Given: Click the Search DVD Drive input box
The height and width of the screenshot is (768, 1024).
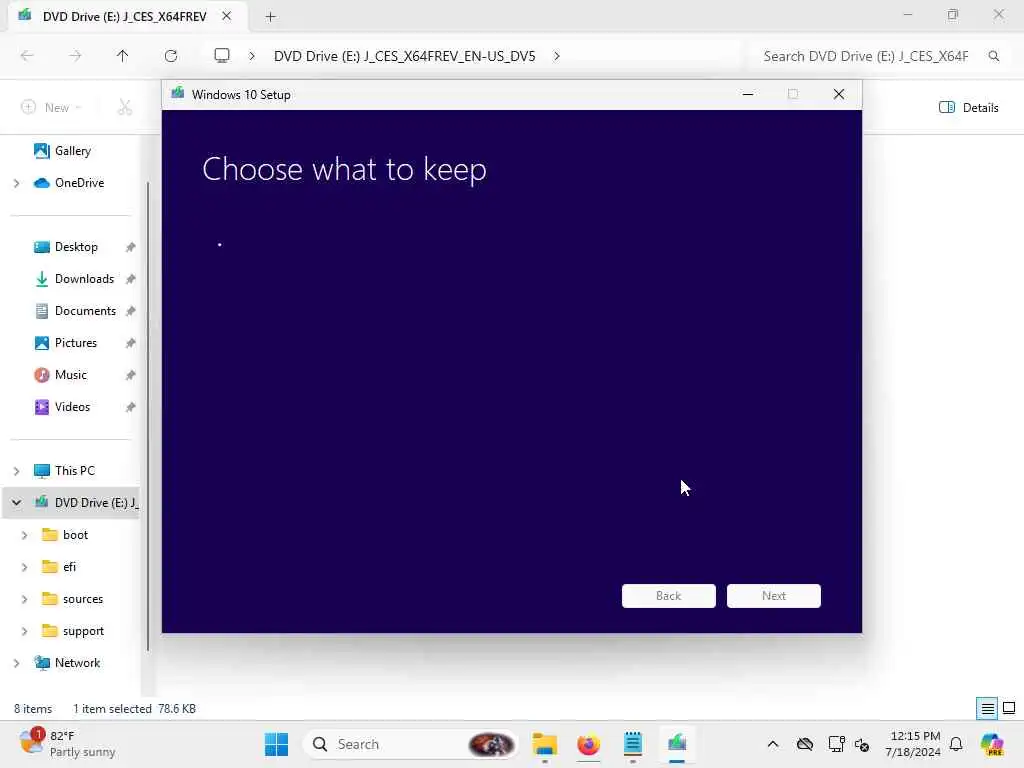Looking at the screenshot, I should (866, 56).
